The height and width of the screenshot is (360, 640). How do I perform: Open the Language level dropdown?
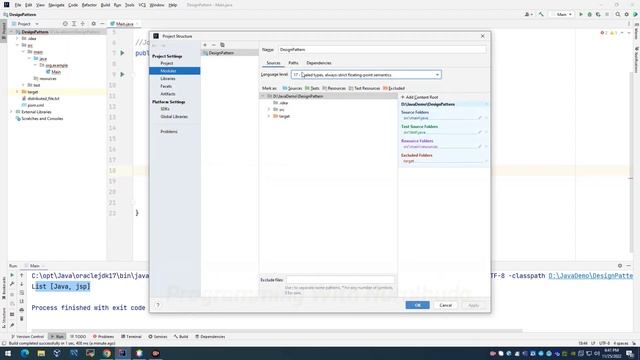point(366,75)
